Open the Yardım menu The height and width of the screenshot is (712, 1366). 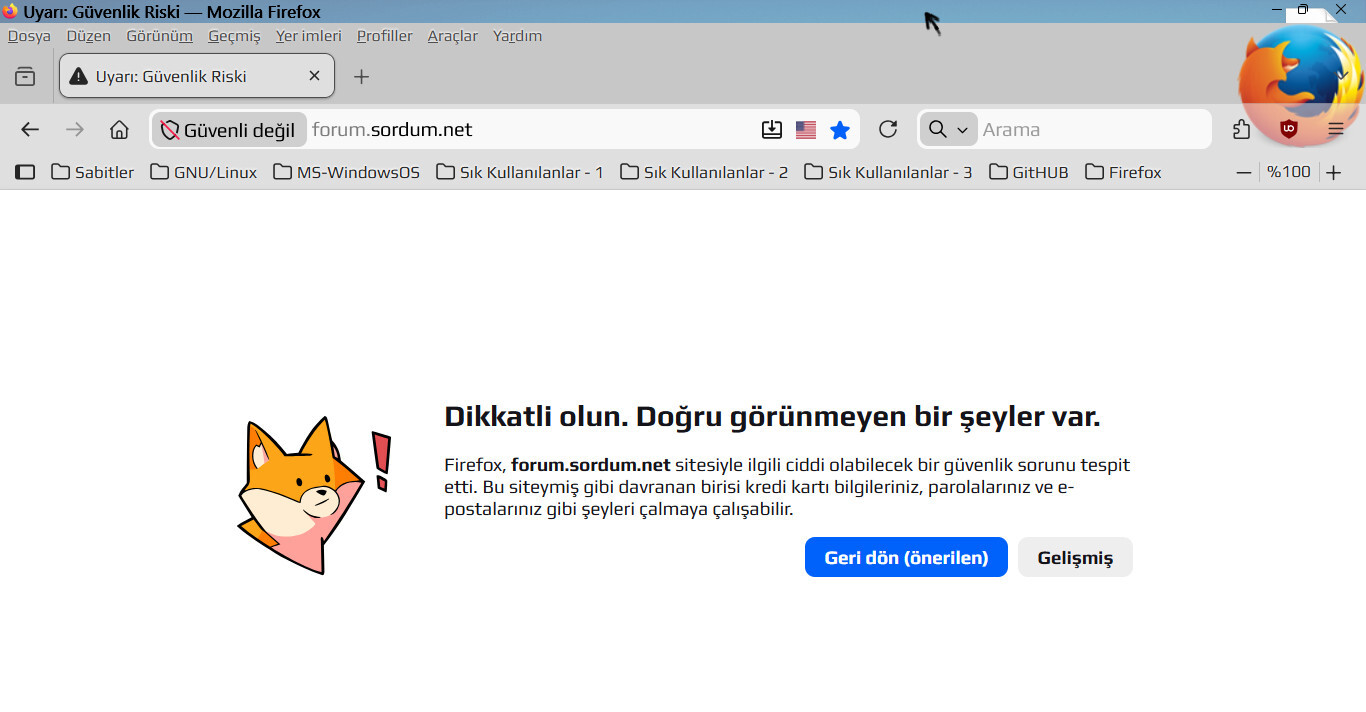517,36
